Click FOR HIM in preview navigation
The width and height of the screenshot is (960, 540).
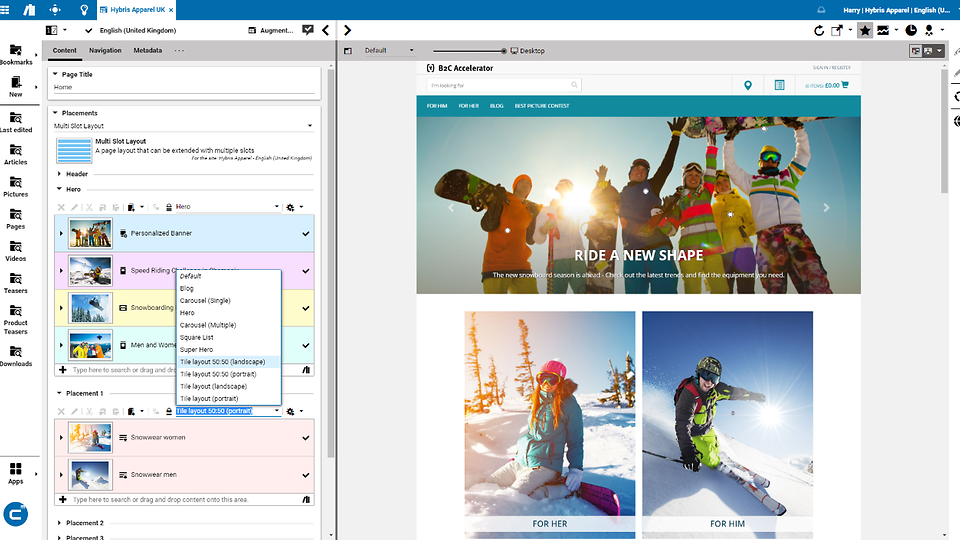point(437,106)
